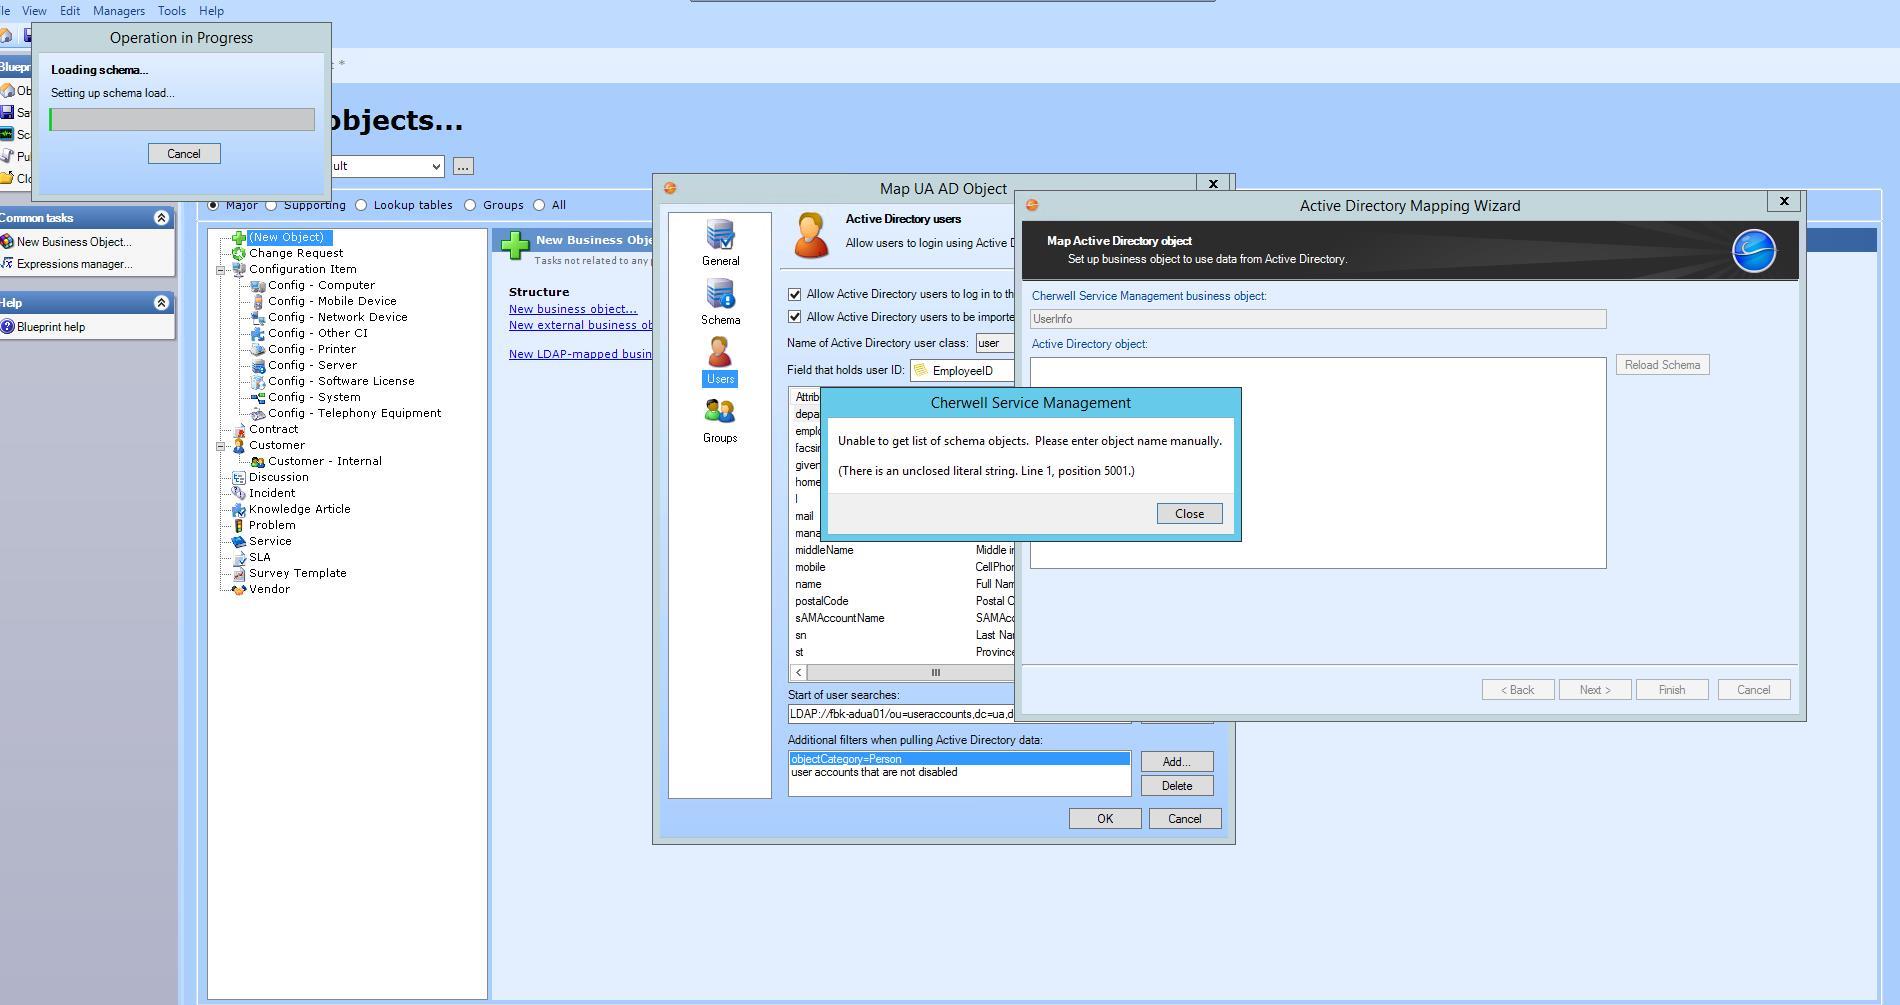This screenshot has width=1900, height=1005.
Task: Click the Start of user searches field
Action: (x=900, y=714)
